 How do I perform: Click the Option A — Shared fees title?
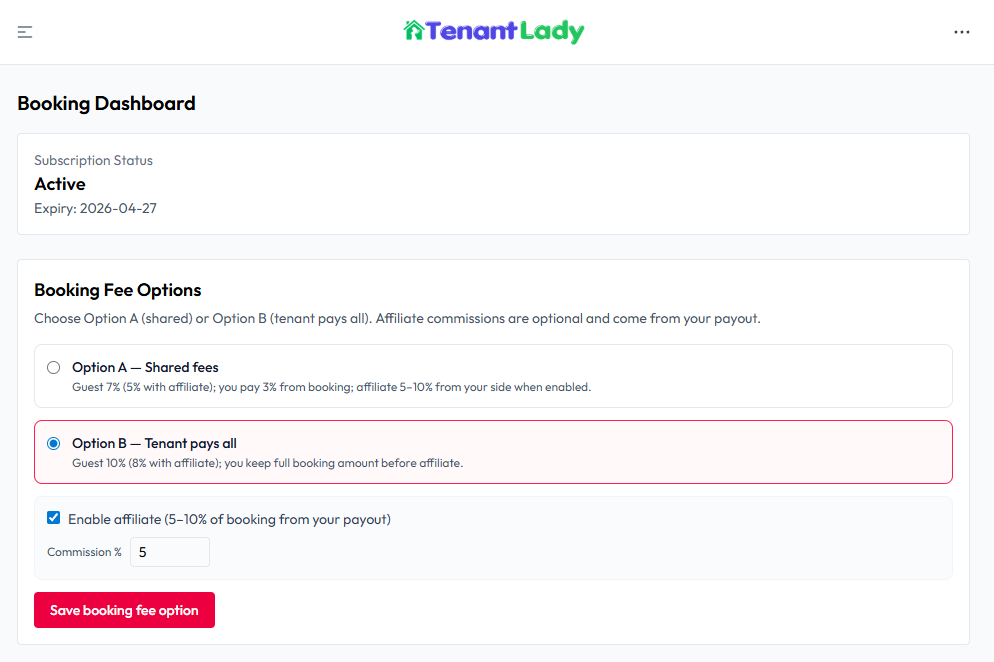click(x=145, y=367)
